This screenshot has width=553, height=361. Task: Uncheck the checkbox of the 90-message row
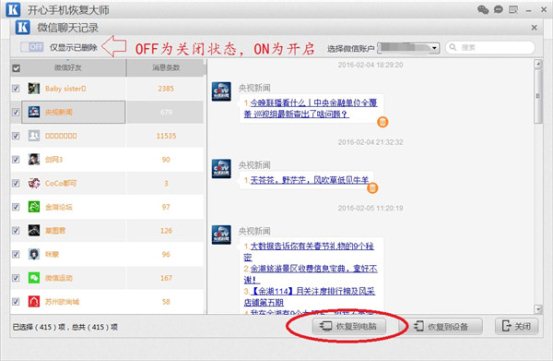pos(16,159)
